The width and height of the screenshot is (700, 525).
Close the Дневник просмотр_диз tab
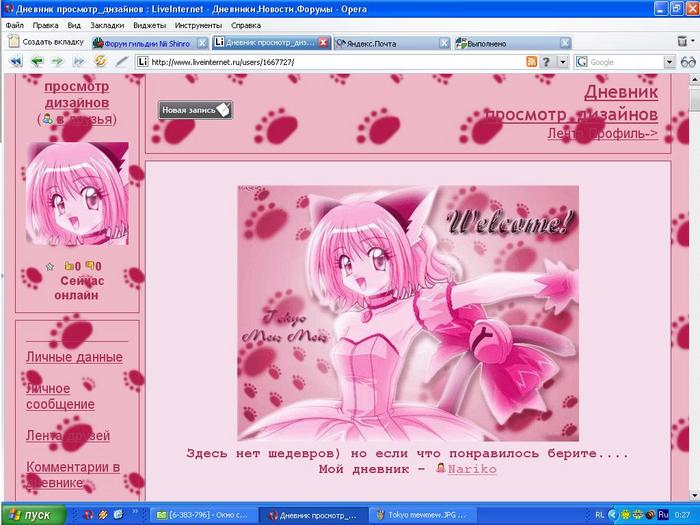[x=324, y=43]
